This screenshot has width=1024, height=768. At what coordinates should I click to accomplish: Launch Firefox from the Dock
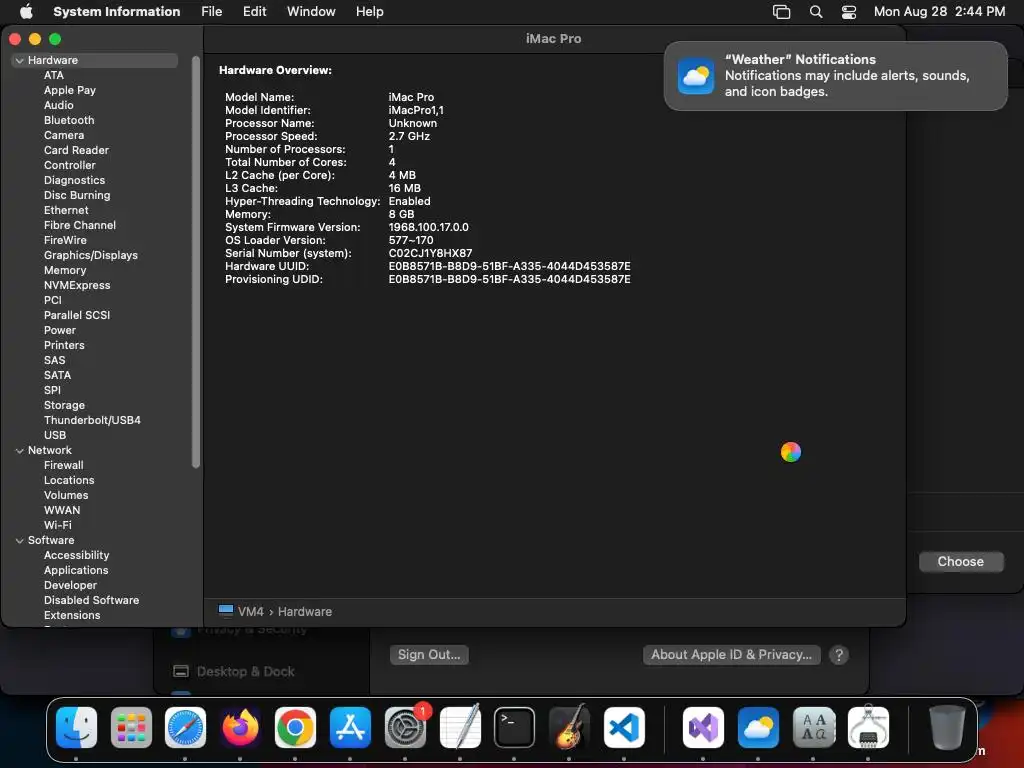(x=240, y=727)
